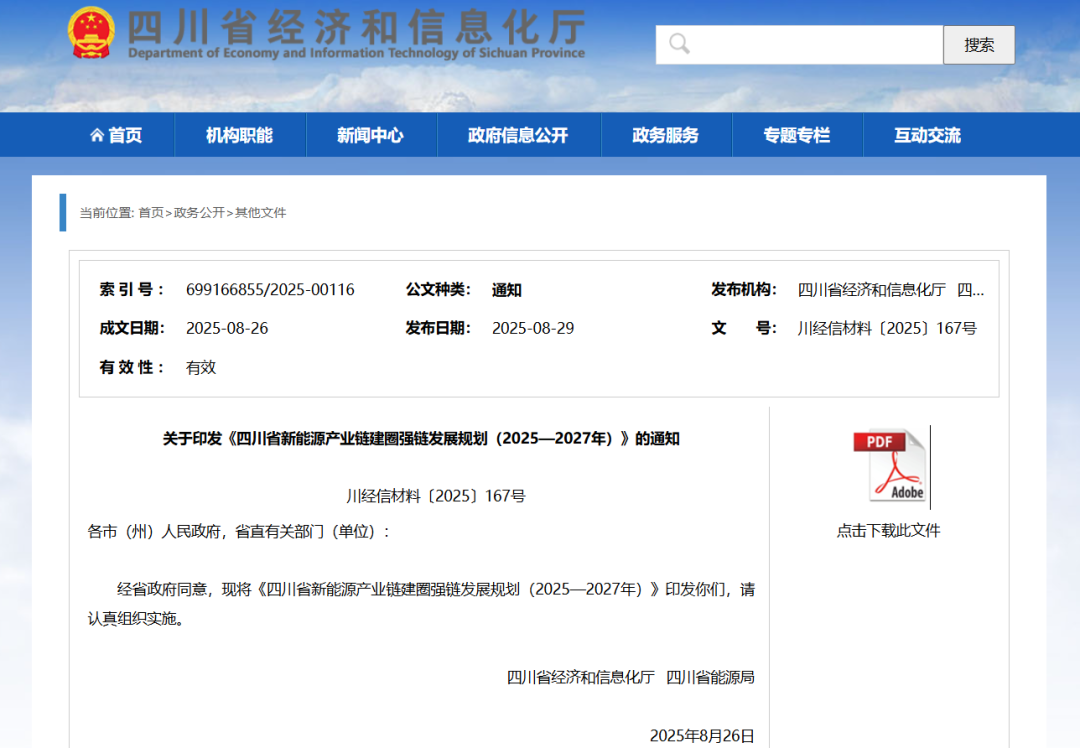Click the 发布机构 field label
This screenshot has height=748, width=1080.
[744, 289]
